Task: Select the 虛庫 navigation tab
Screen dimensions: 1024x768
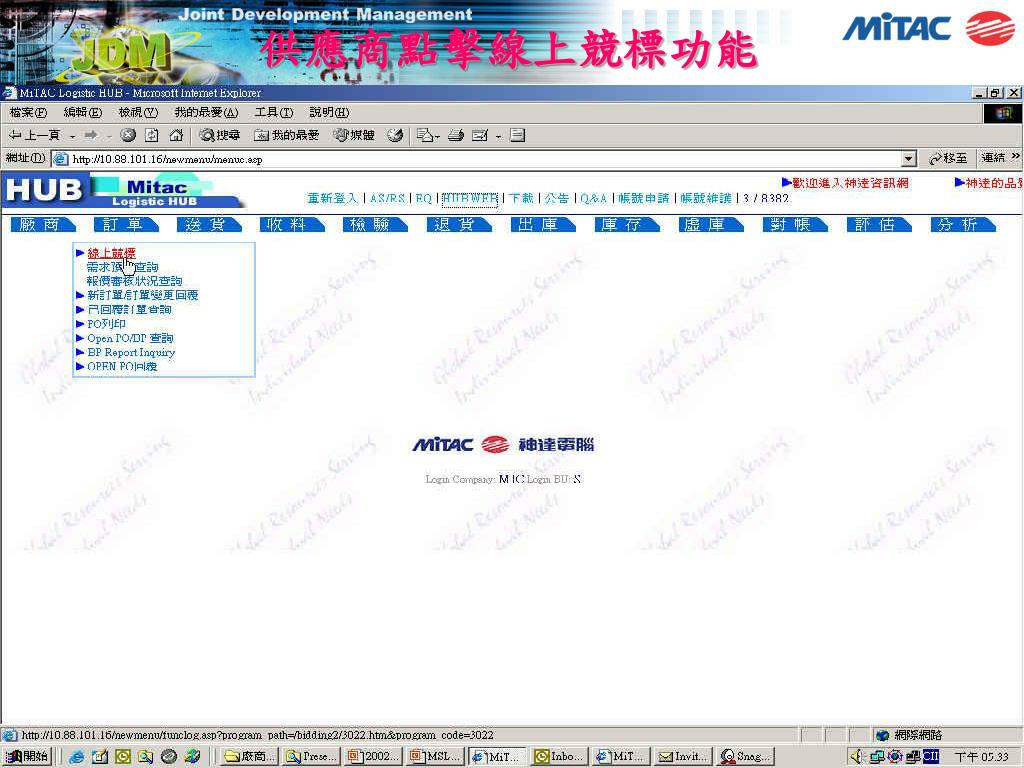Action: (x=711, y=225)
